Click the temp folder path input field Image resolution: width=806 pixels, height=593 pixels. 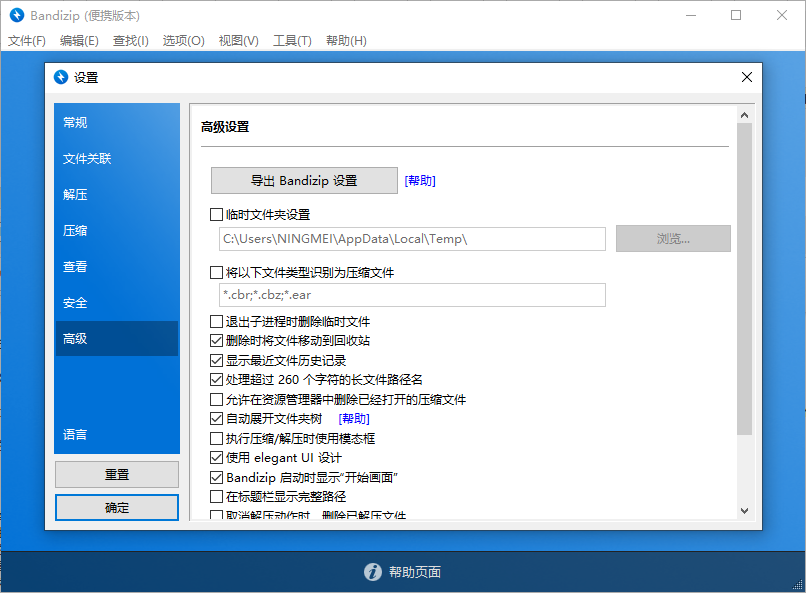click(412, 239)
